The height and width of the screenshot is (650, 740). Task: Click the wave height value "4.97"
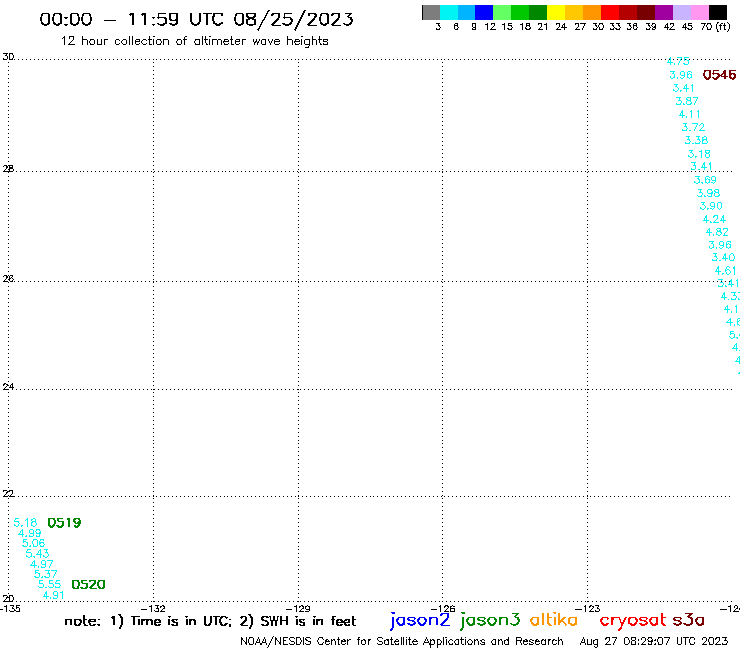42,564
